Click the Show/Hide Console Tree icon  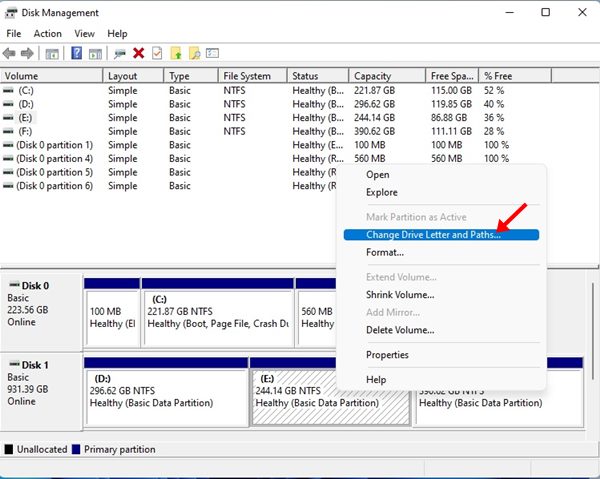tap(52, 53)
